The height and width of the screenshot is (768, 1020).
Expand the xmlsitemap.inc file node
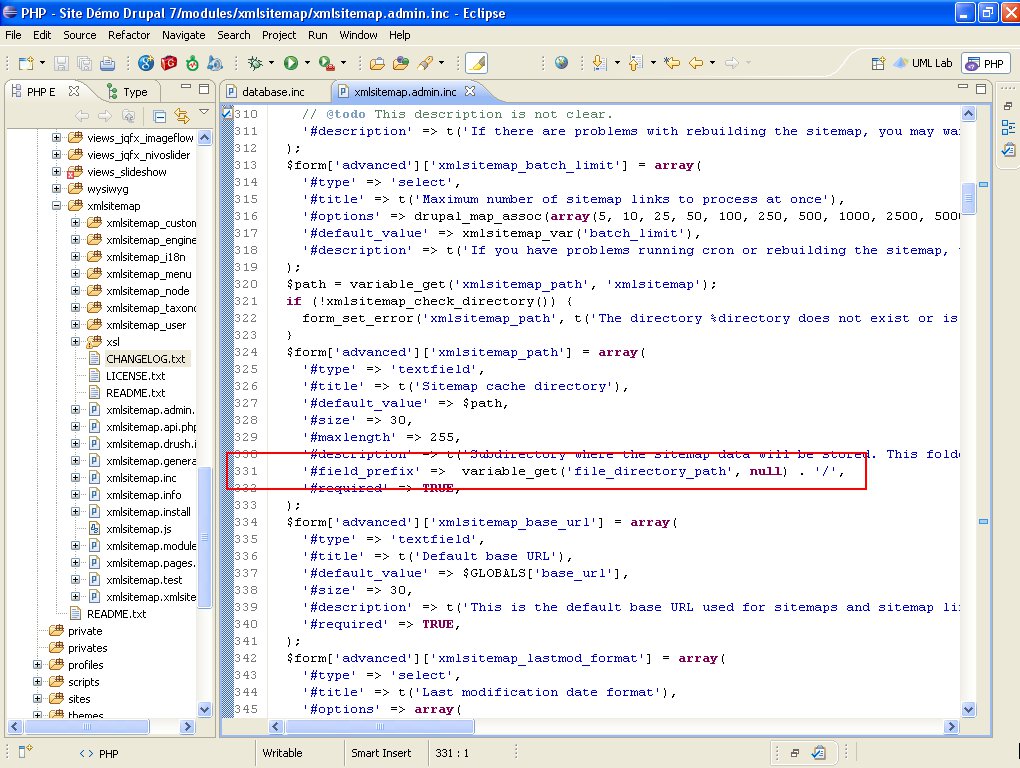tap(75, 477)
